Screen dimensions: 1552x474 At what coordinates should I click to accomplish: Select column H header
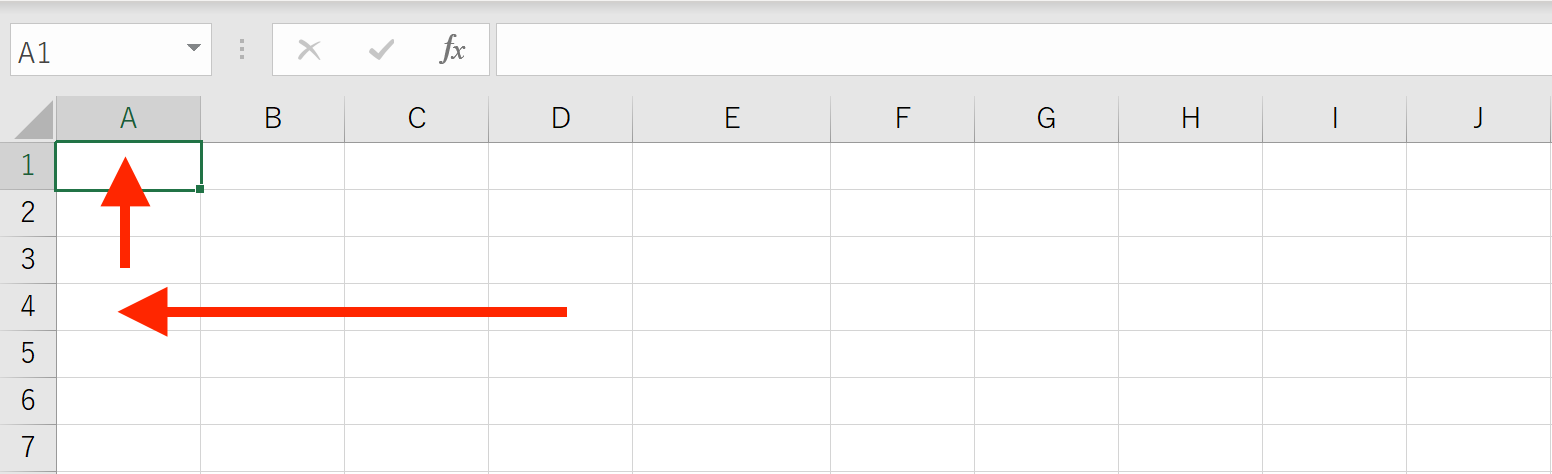[1190, 119]
